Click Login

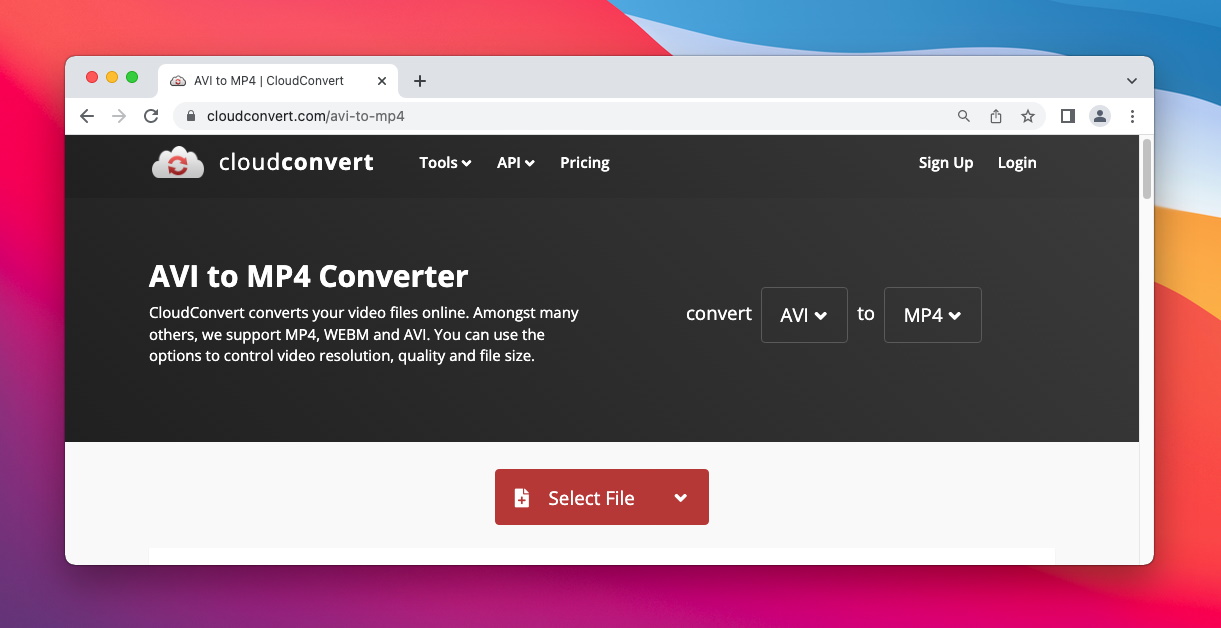(1016, 162)
